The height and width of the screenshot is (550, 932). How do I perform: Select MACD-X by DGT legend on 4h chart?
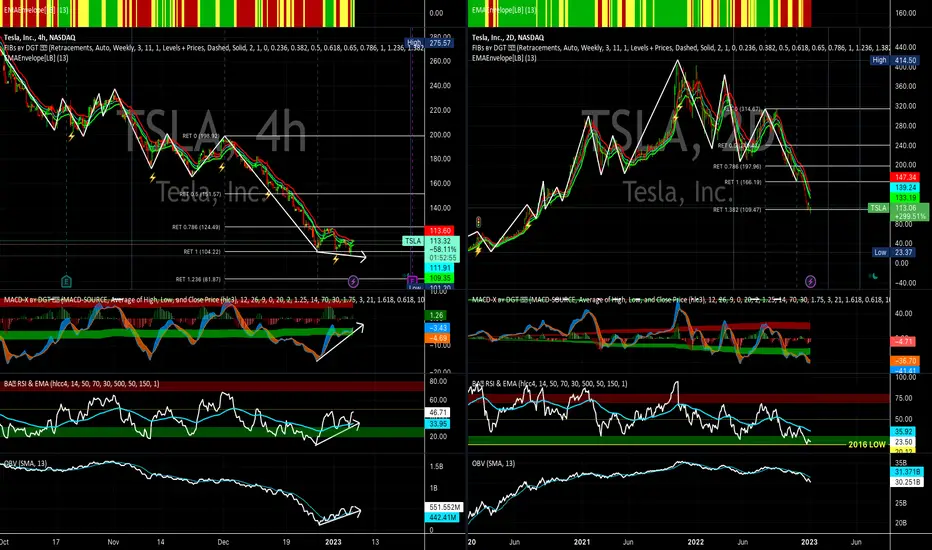tap(214, 300)
